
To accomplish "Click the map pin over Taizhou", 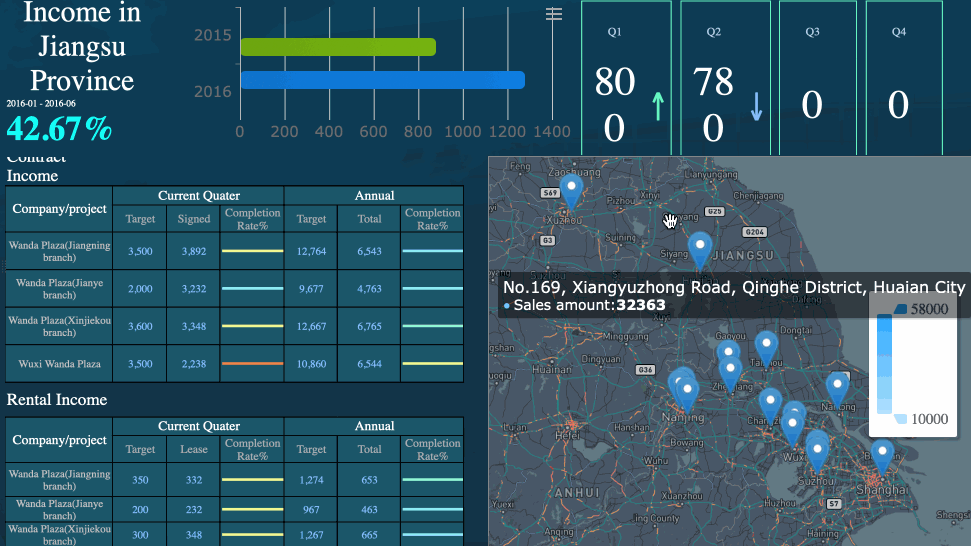I will click(x=766, y=349).
